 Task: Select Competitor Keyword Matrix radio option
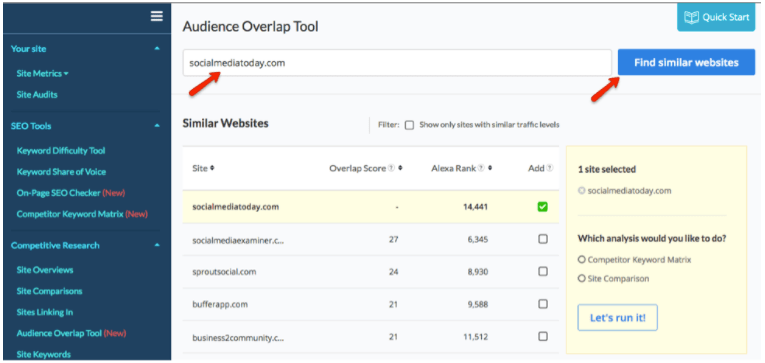click(582, 260)
